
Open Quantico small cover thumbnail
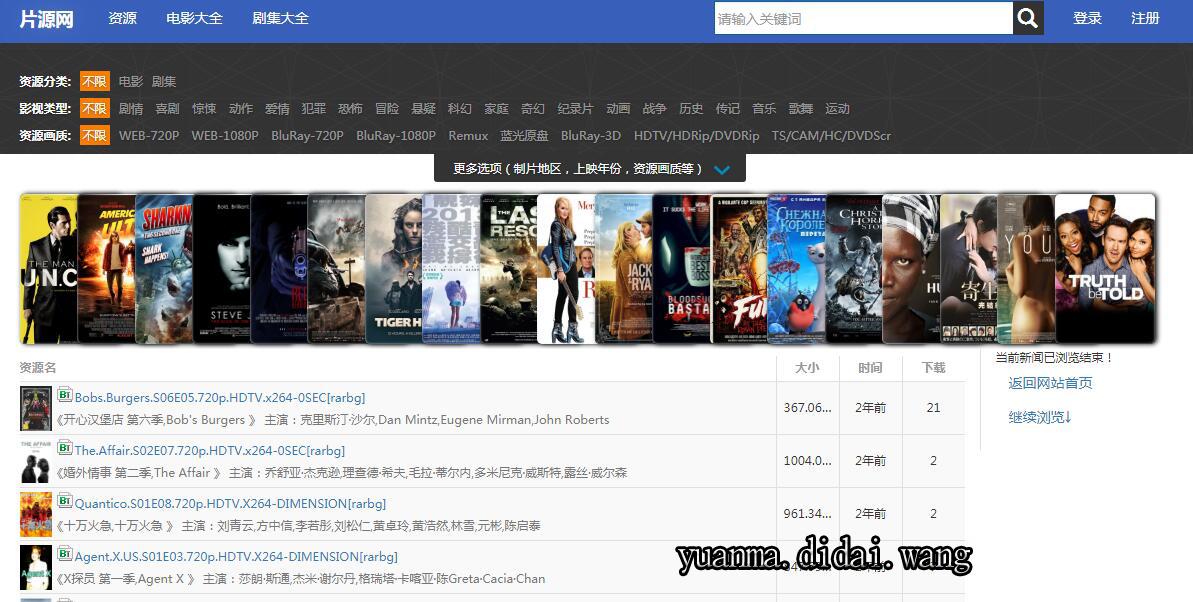click(x=36, y=514)
